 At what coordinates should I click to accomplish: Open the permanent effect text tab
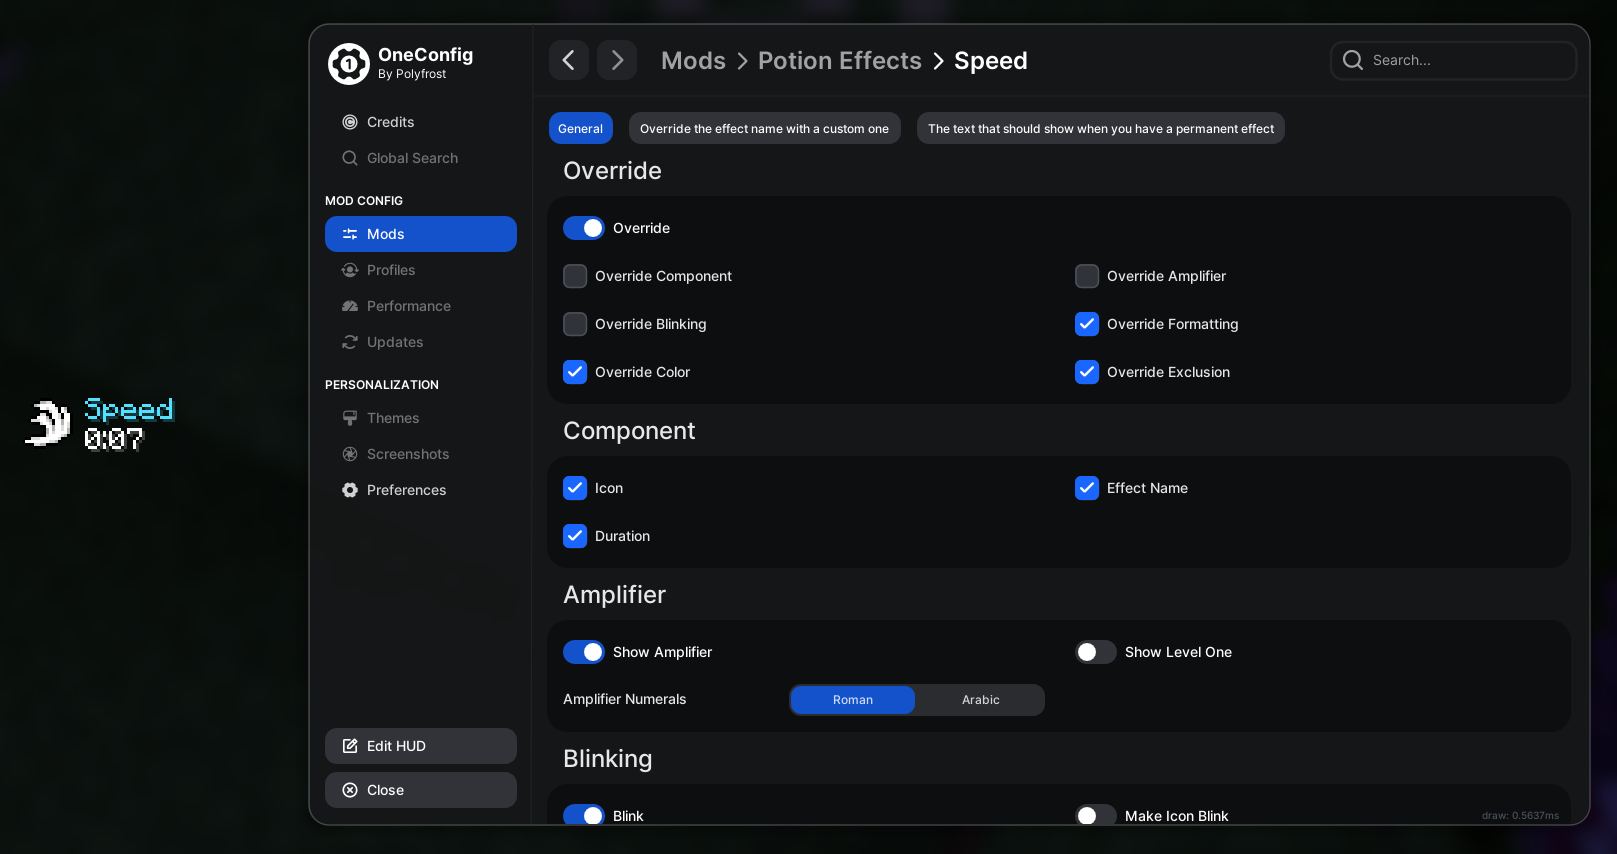click(x=1101, y=128)
